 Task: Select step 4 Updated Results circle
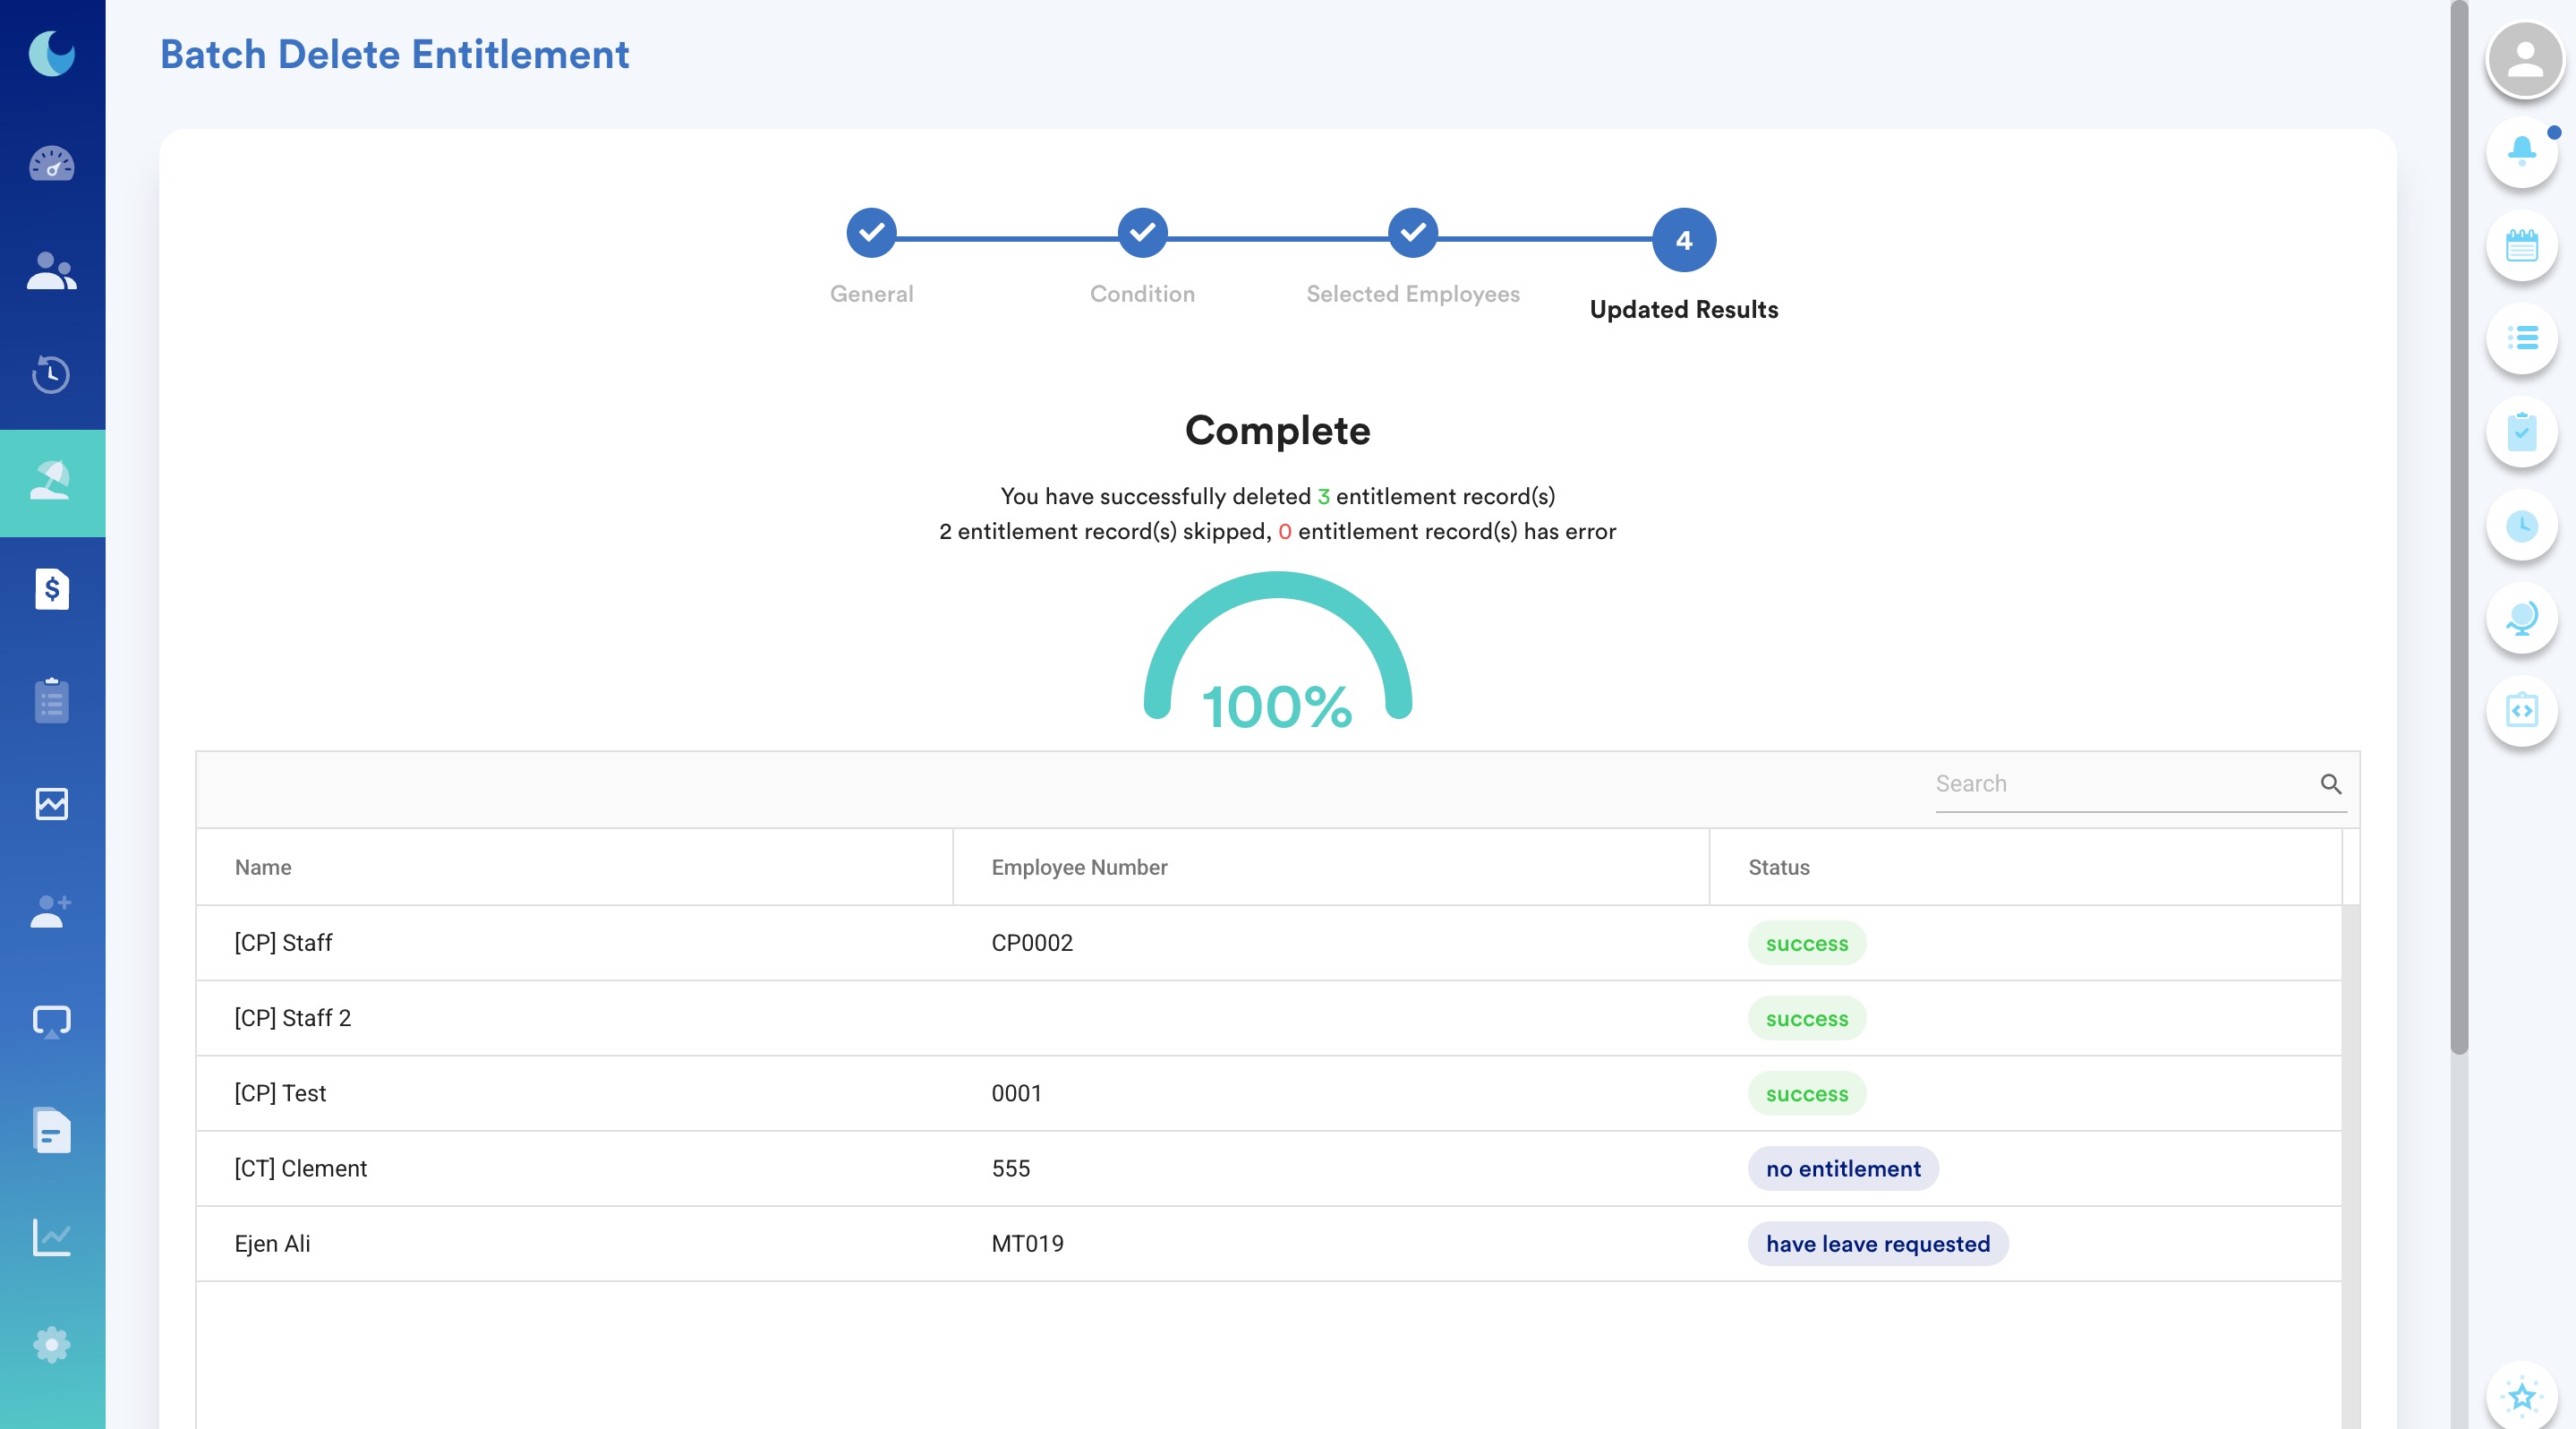click(x=1684, y=240)
